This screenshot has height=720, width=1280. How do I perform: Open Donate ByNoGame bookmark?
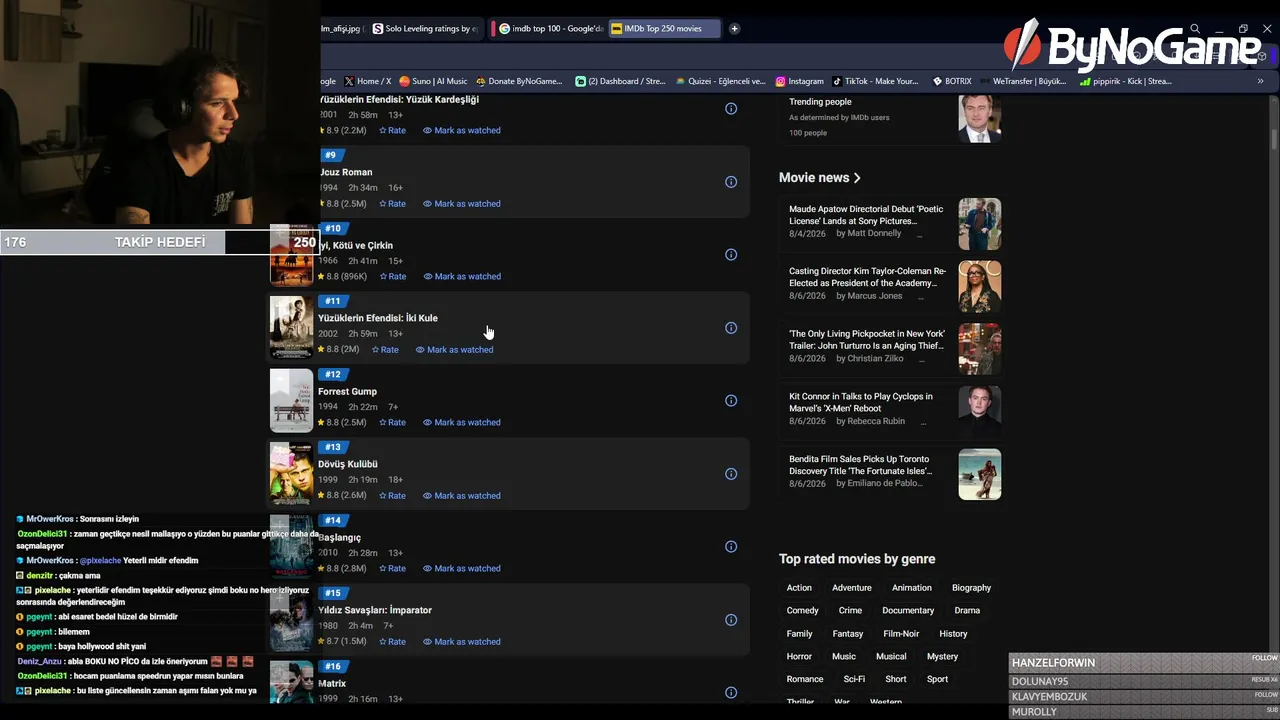click(519, 81)
